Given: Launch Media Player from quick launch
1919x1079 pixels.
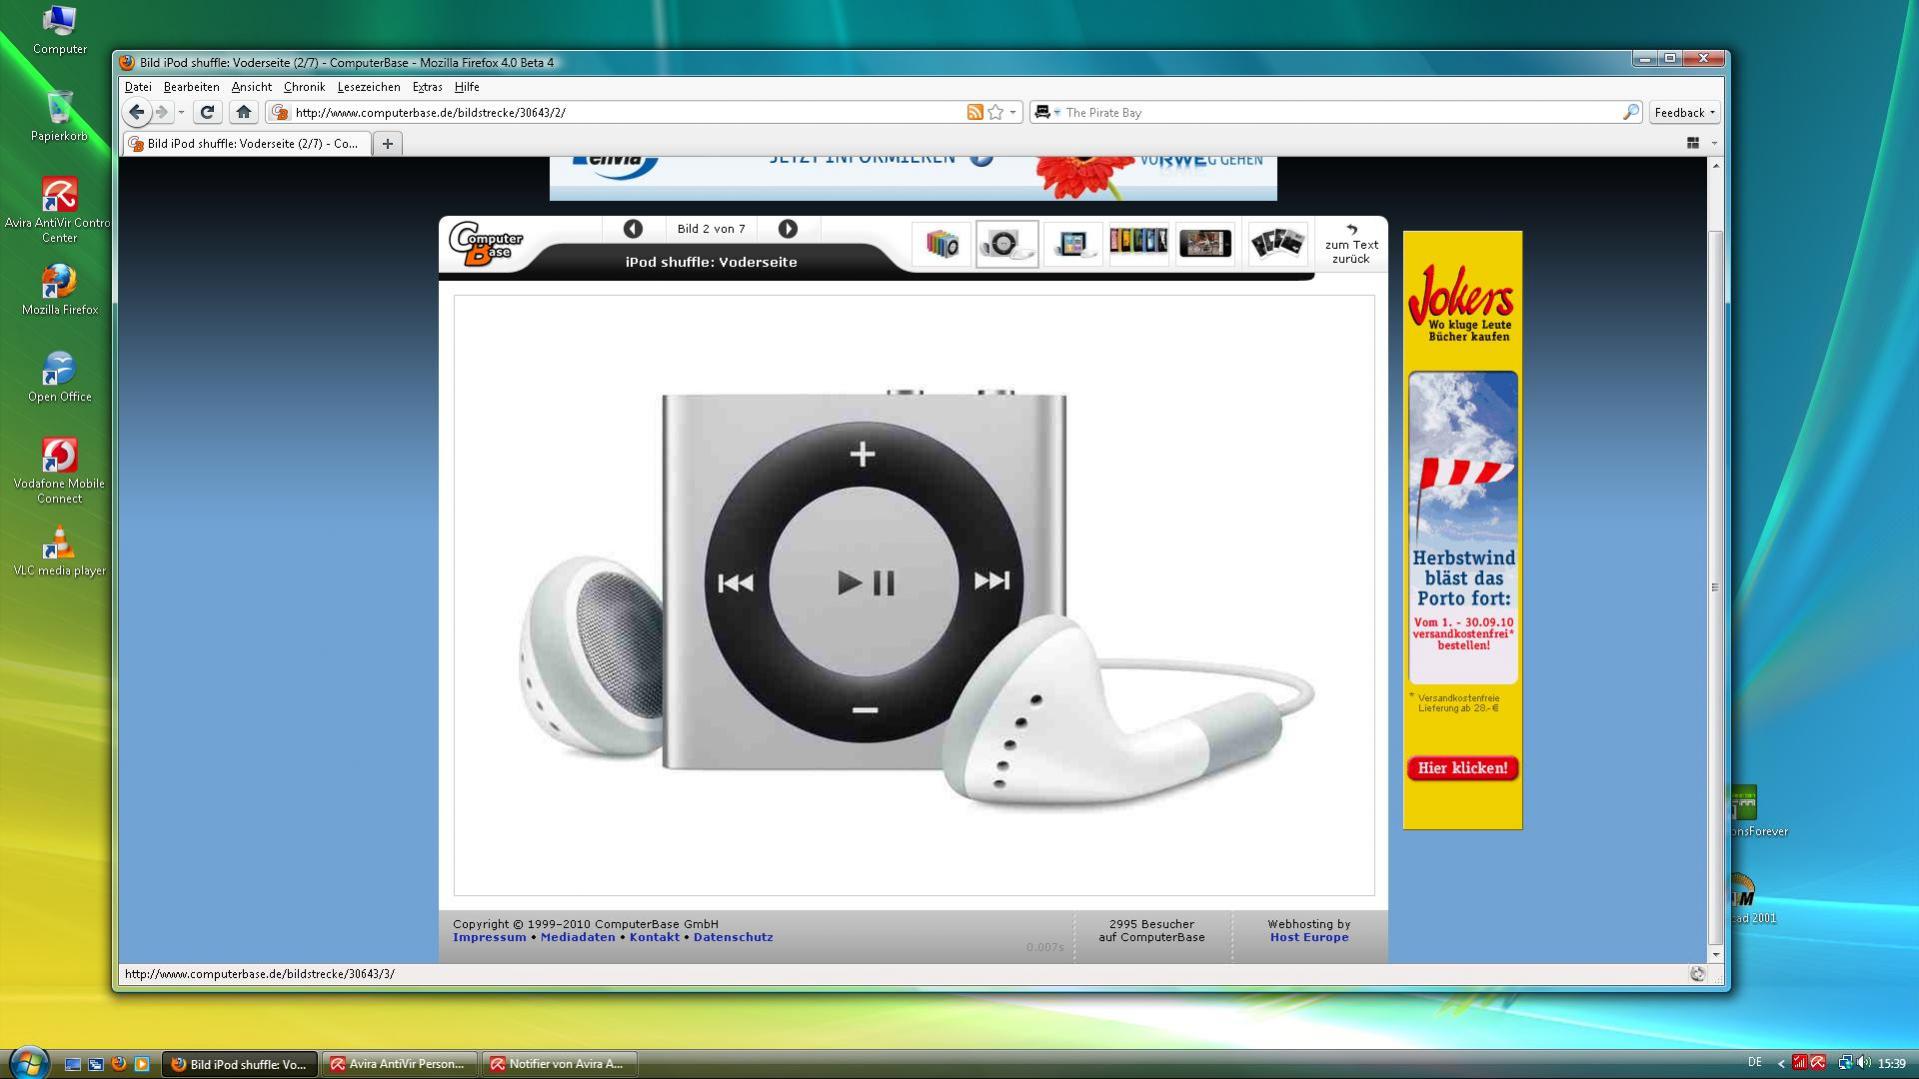Looking at the screenshot, I should [141, 1064].
